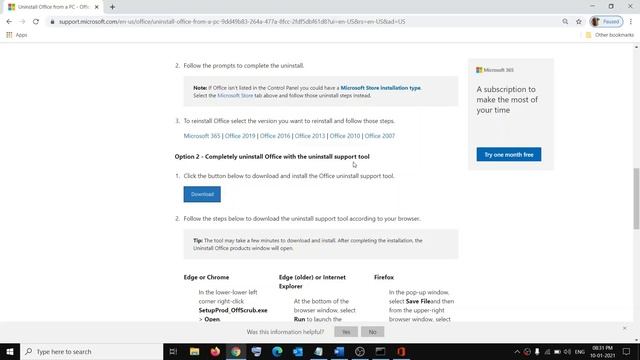This screenshot has width=640, height=360.
Task: Open a new browser tab
Action: pos(112,7)
